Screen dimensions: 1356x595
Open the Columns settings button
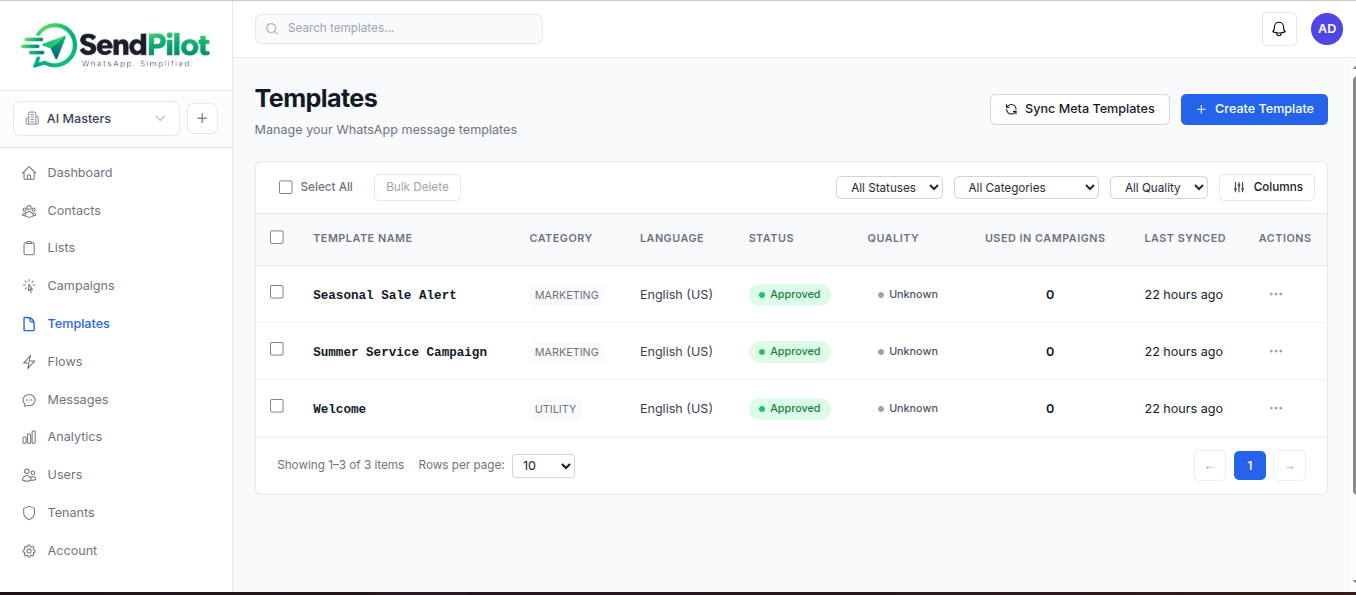[1266, 187]
